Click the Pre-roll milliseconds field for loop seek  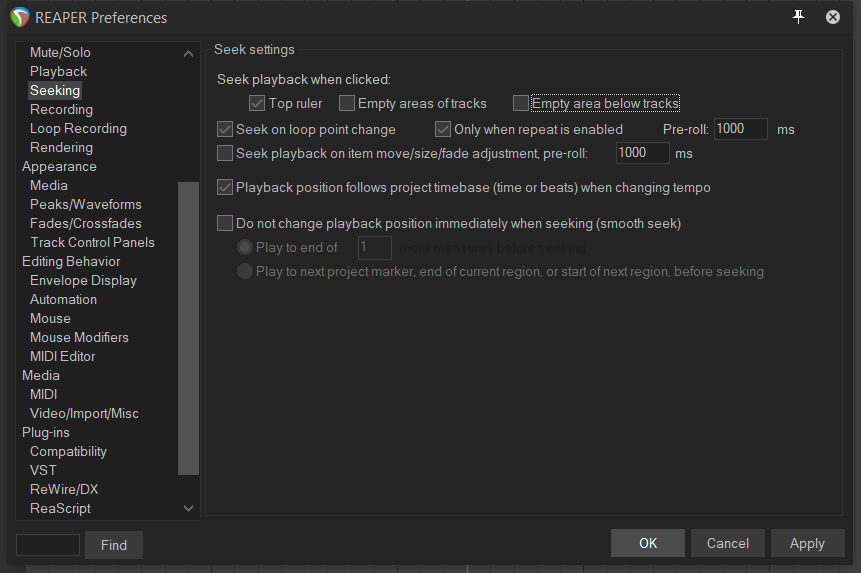740,129
